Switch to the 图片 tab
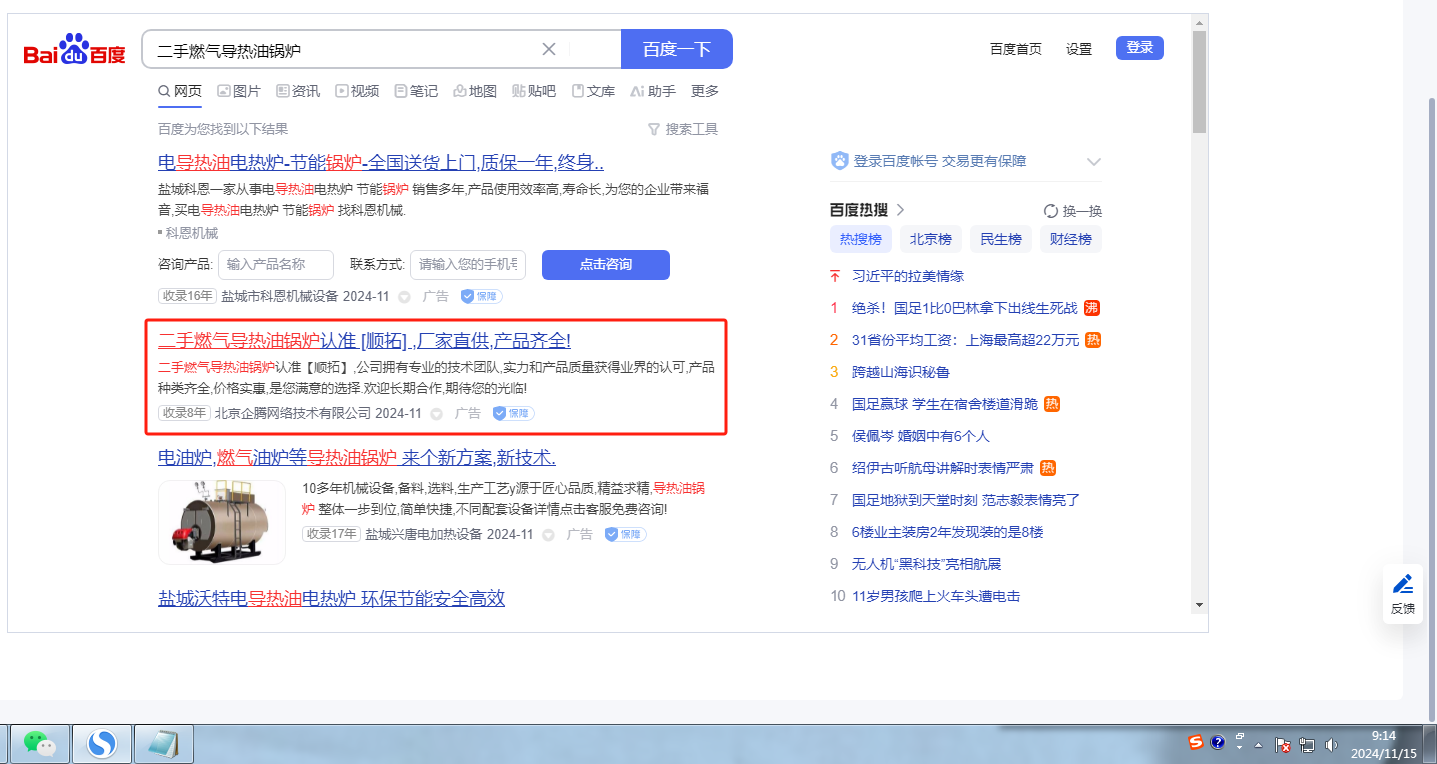Screen dimensions: 1437x764 (x=239, y=91)
